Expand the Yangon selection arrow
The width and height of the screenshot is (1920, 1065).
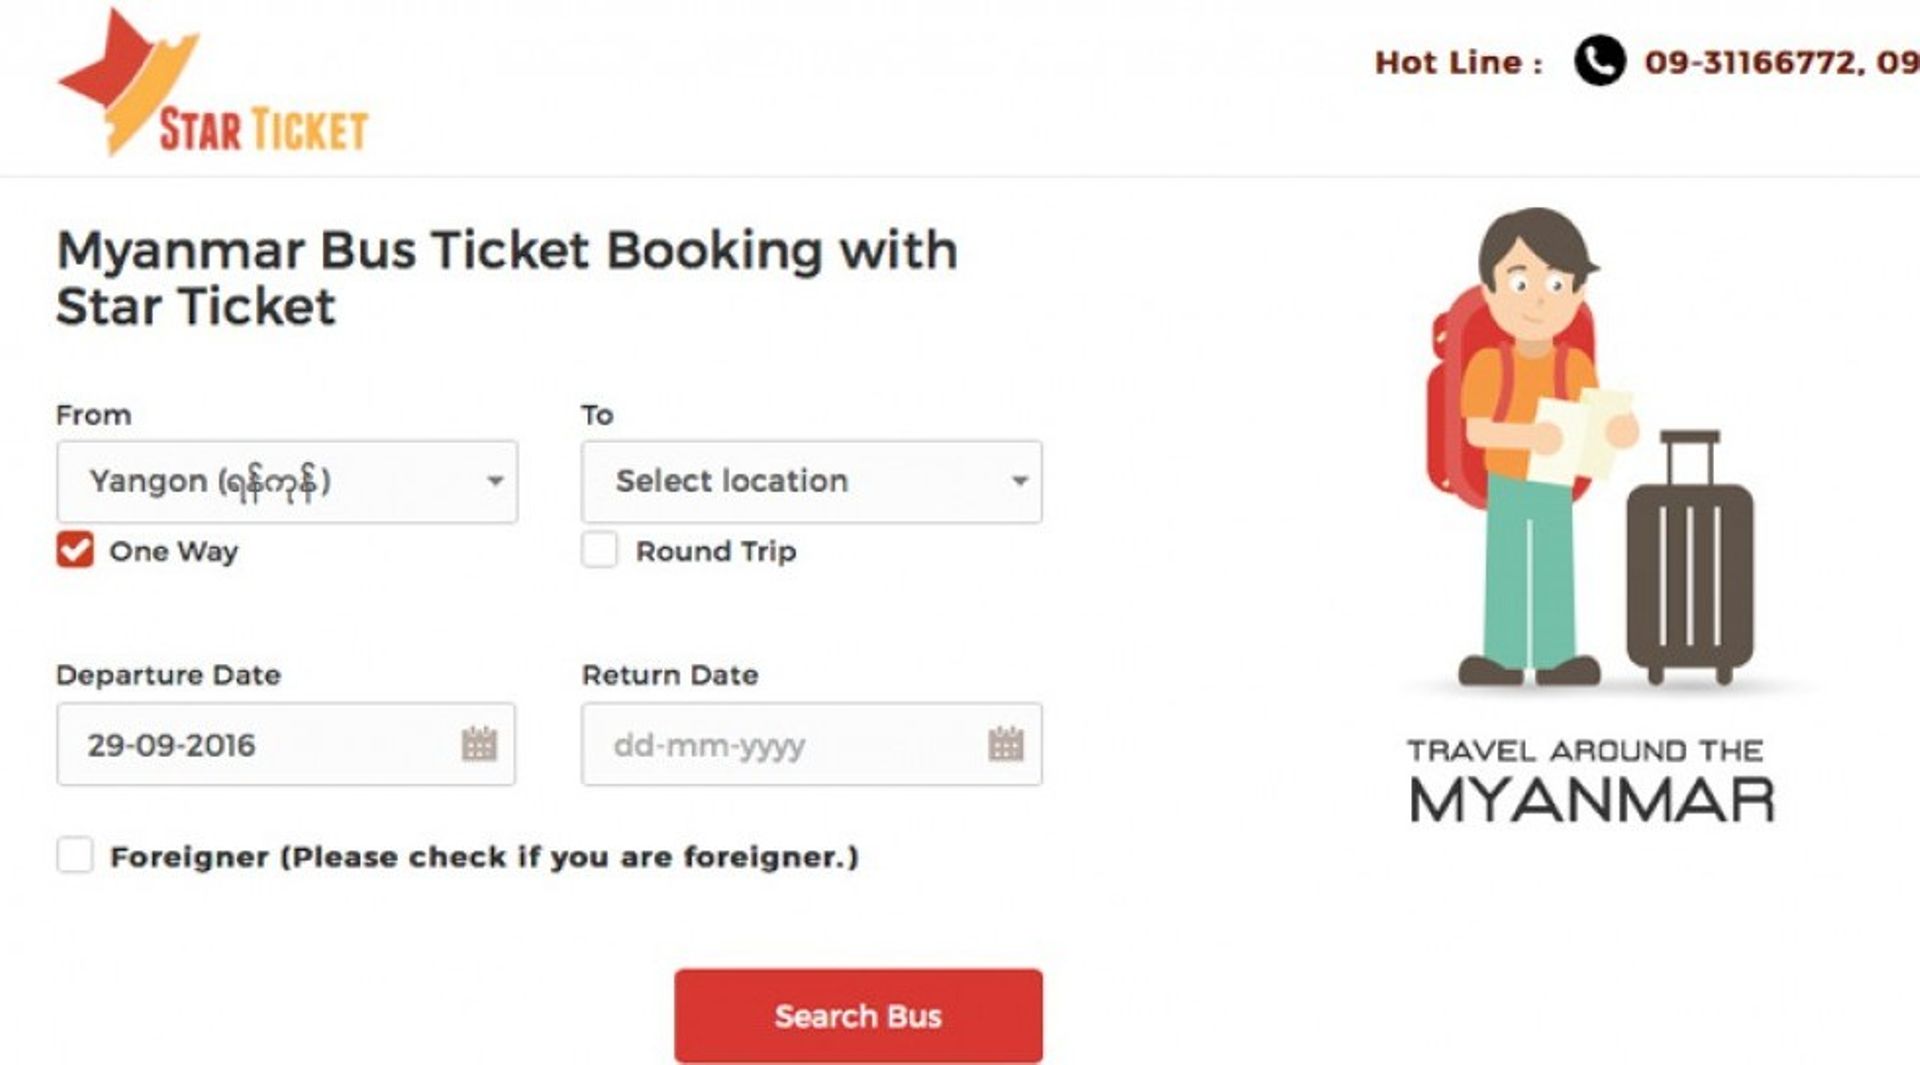494,482
